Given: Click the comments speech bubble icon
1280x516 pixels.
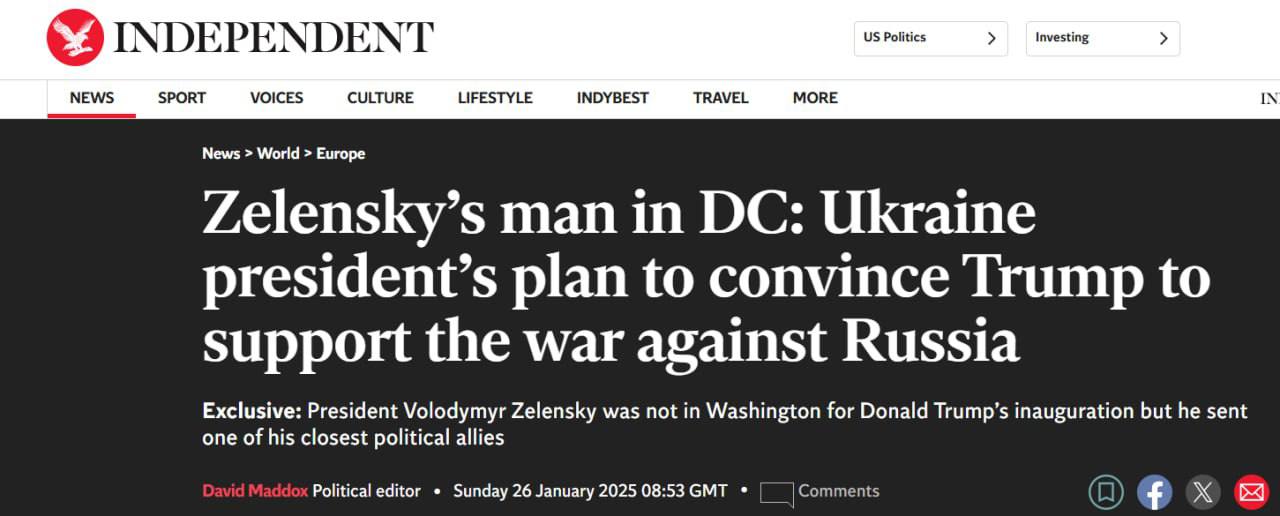Looking at the screenshot, I should tap(776, 493).
